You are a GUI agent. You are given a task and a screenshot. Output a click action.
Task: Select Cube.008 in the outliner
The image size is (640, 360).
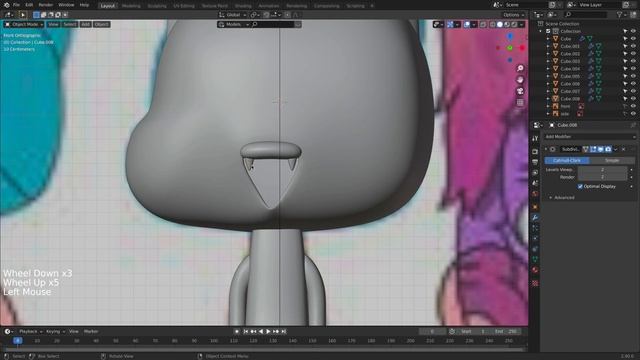point(570,99)
